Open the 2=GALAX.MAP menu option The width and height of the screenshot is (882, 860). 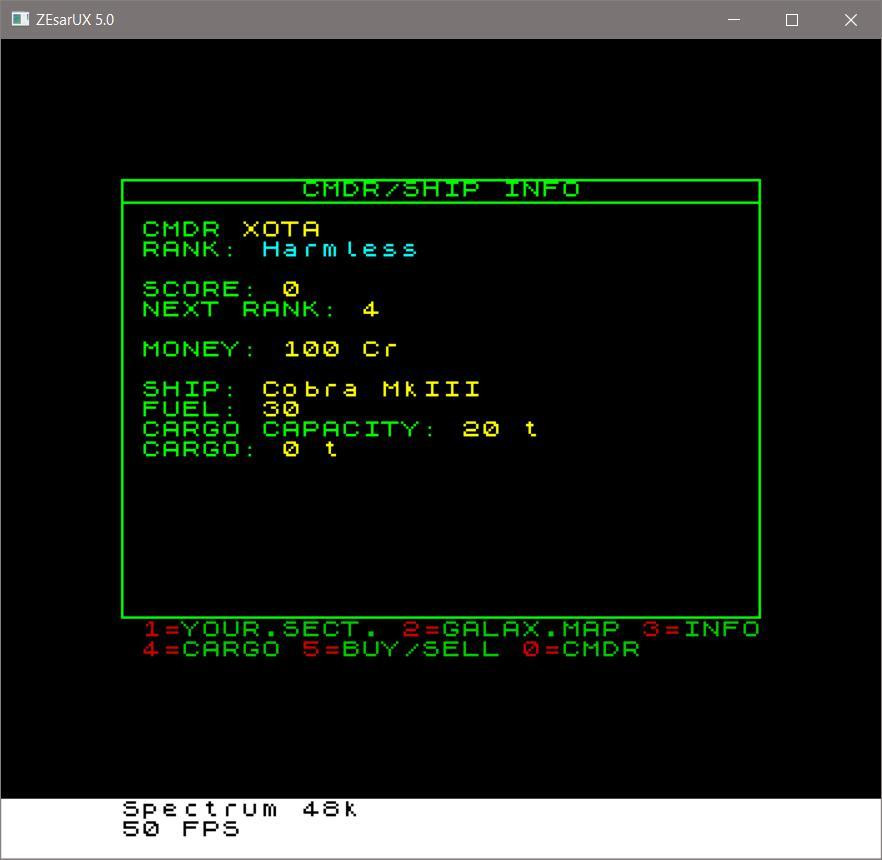[x=511, y=629]
